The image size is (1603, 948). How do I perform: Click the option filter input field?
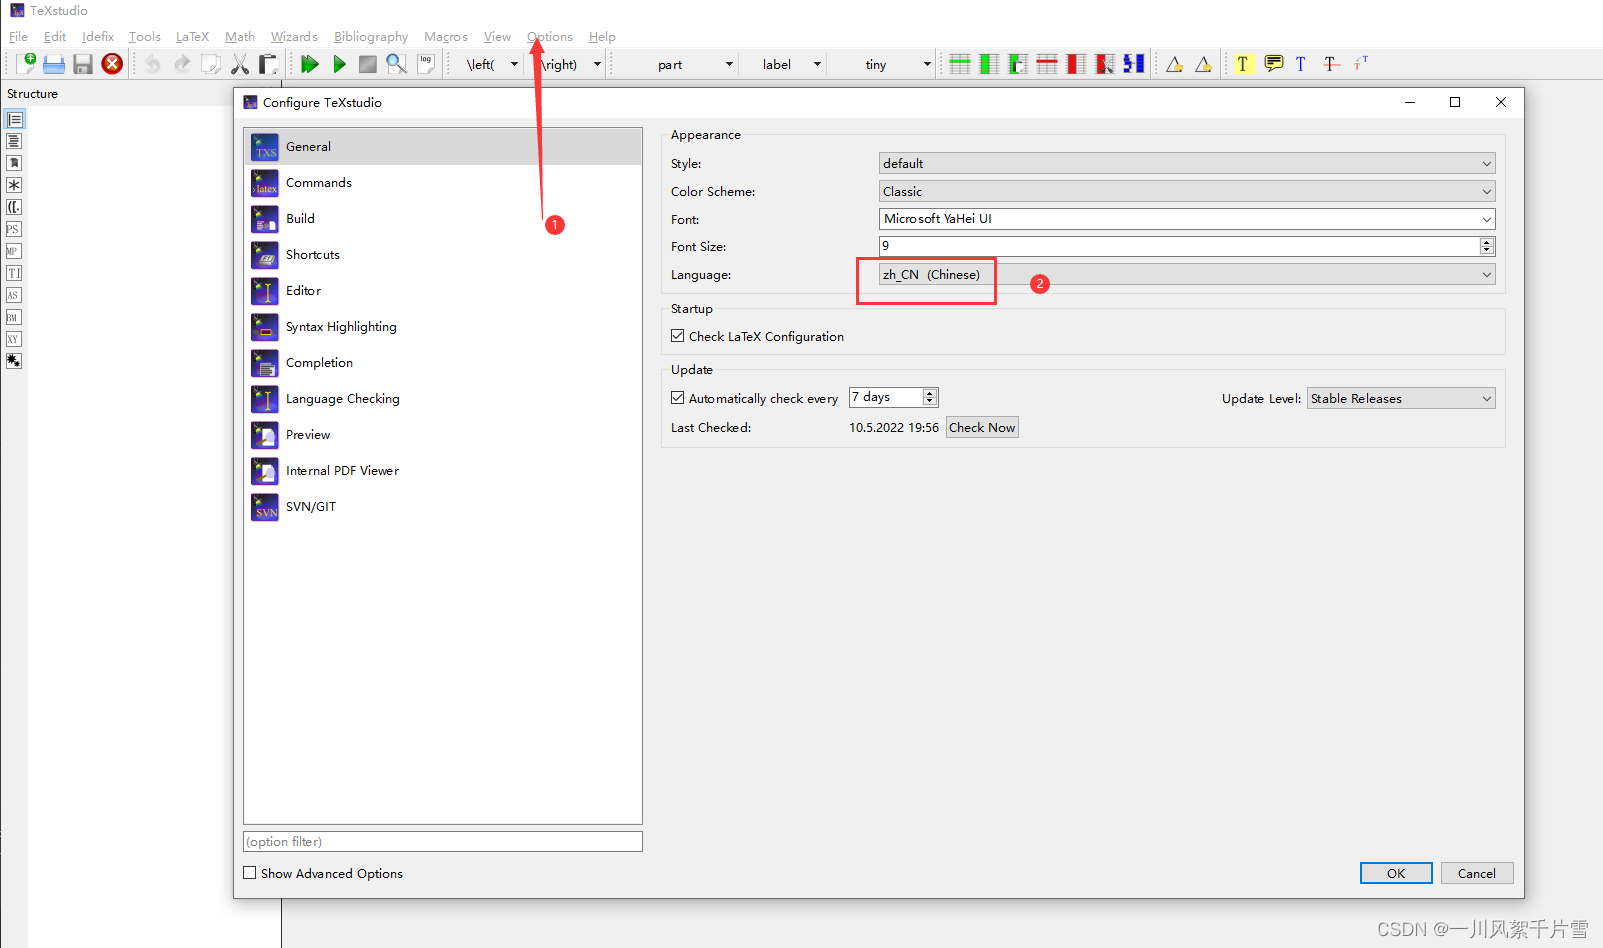tap(443, 842)
